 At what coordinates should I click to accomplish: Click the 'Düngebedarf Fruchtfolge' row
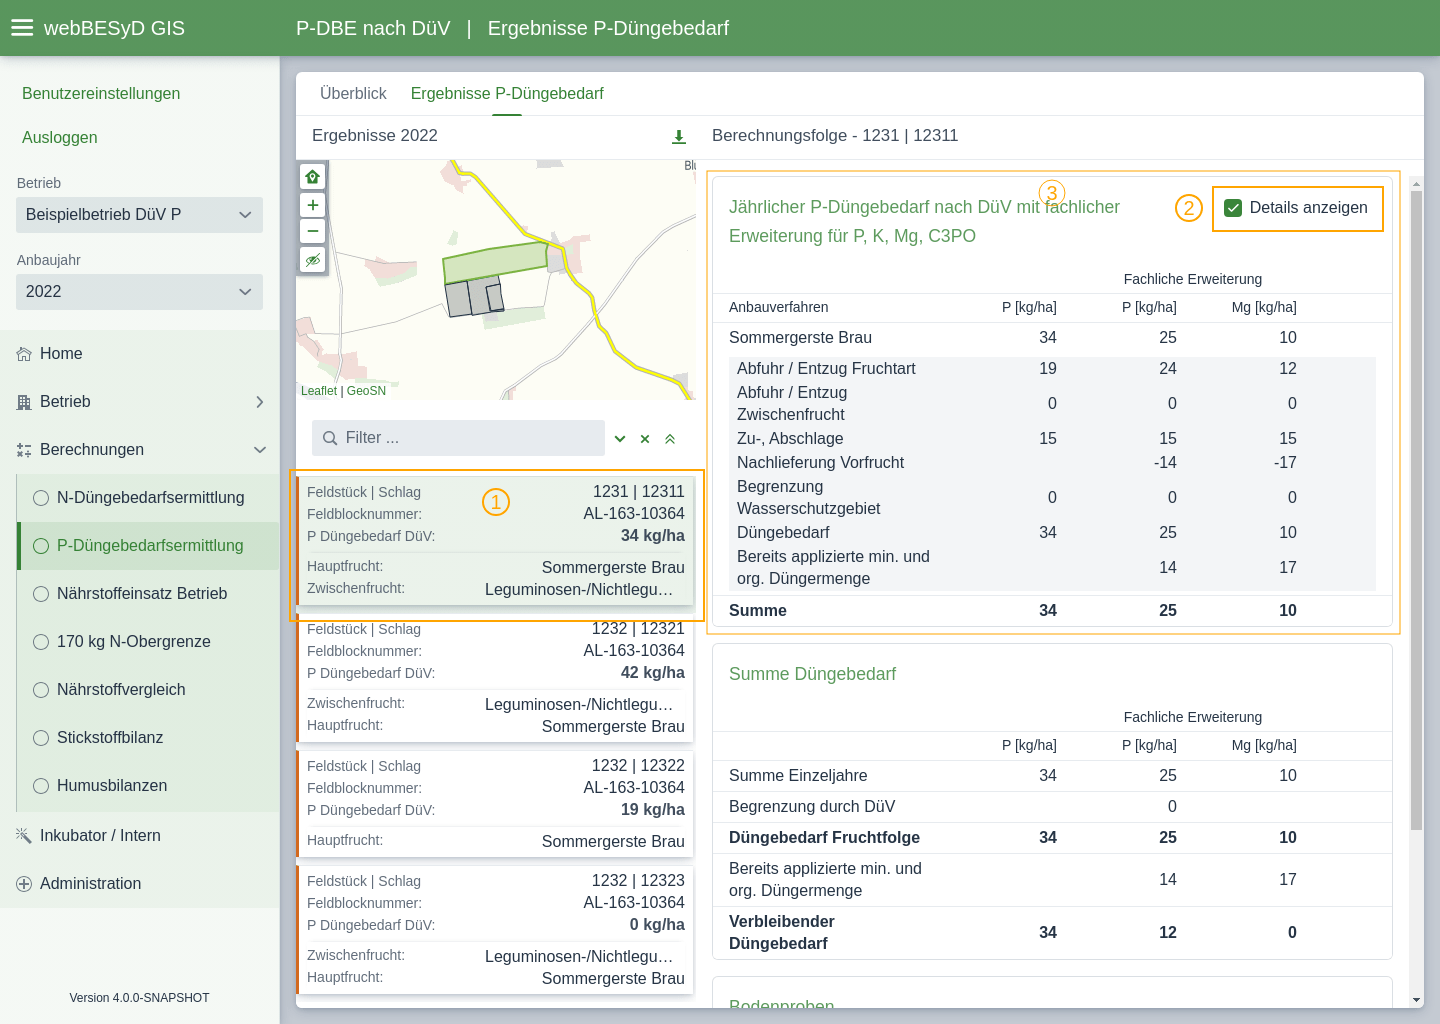tap(1052, 838)
